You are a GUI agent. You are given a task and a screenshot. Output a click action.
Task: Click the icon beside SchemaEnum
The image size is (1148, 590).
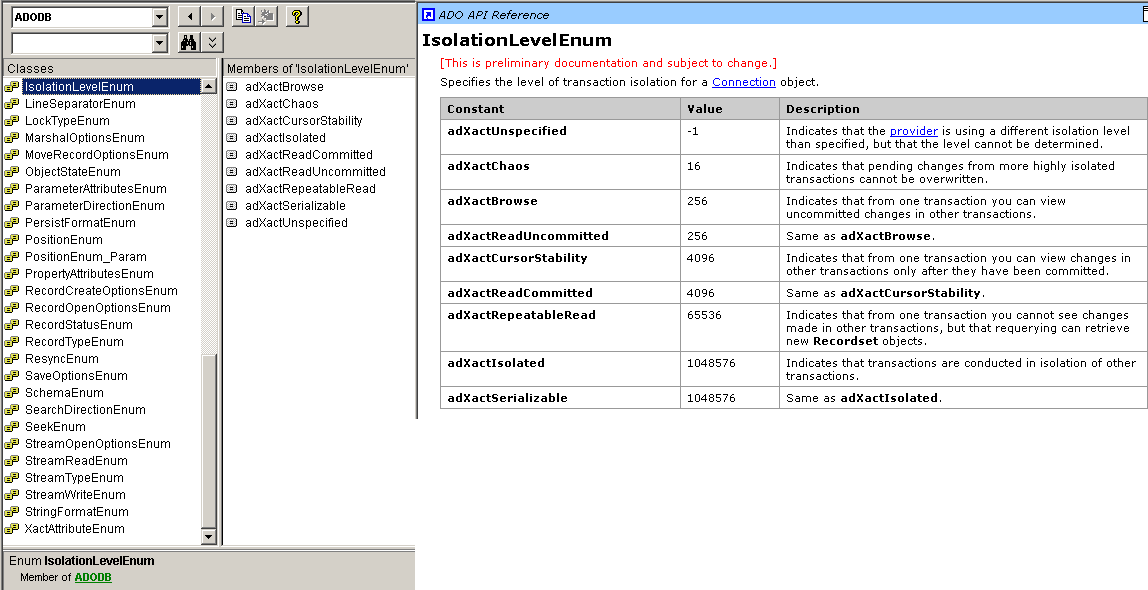click(x=12, y=393)
